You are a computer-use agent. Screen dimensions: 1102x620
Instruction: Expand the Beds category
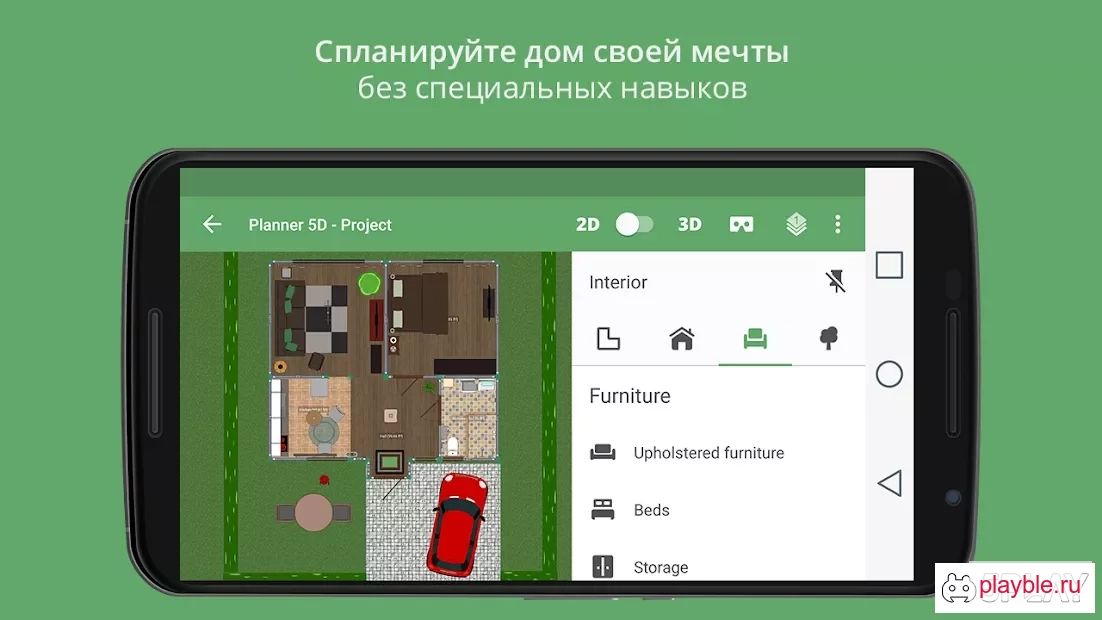tap(718, 510)
